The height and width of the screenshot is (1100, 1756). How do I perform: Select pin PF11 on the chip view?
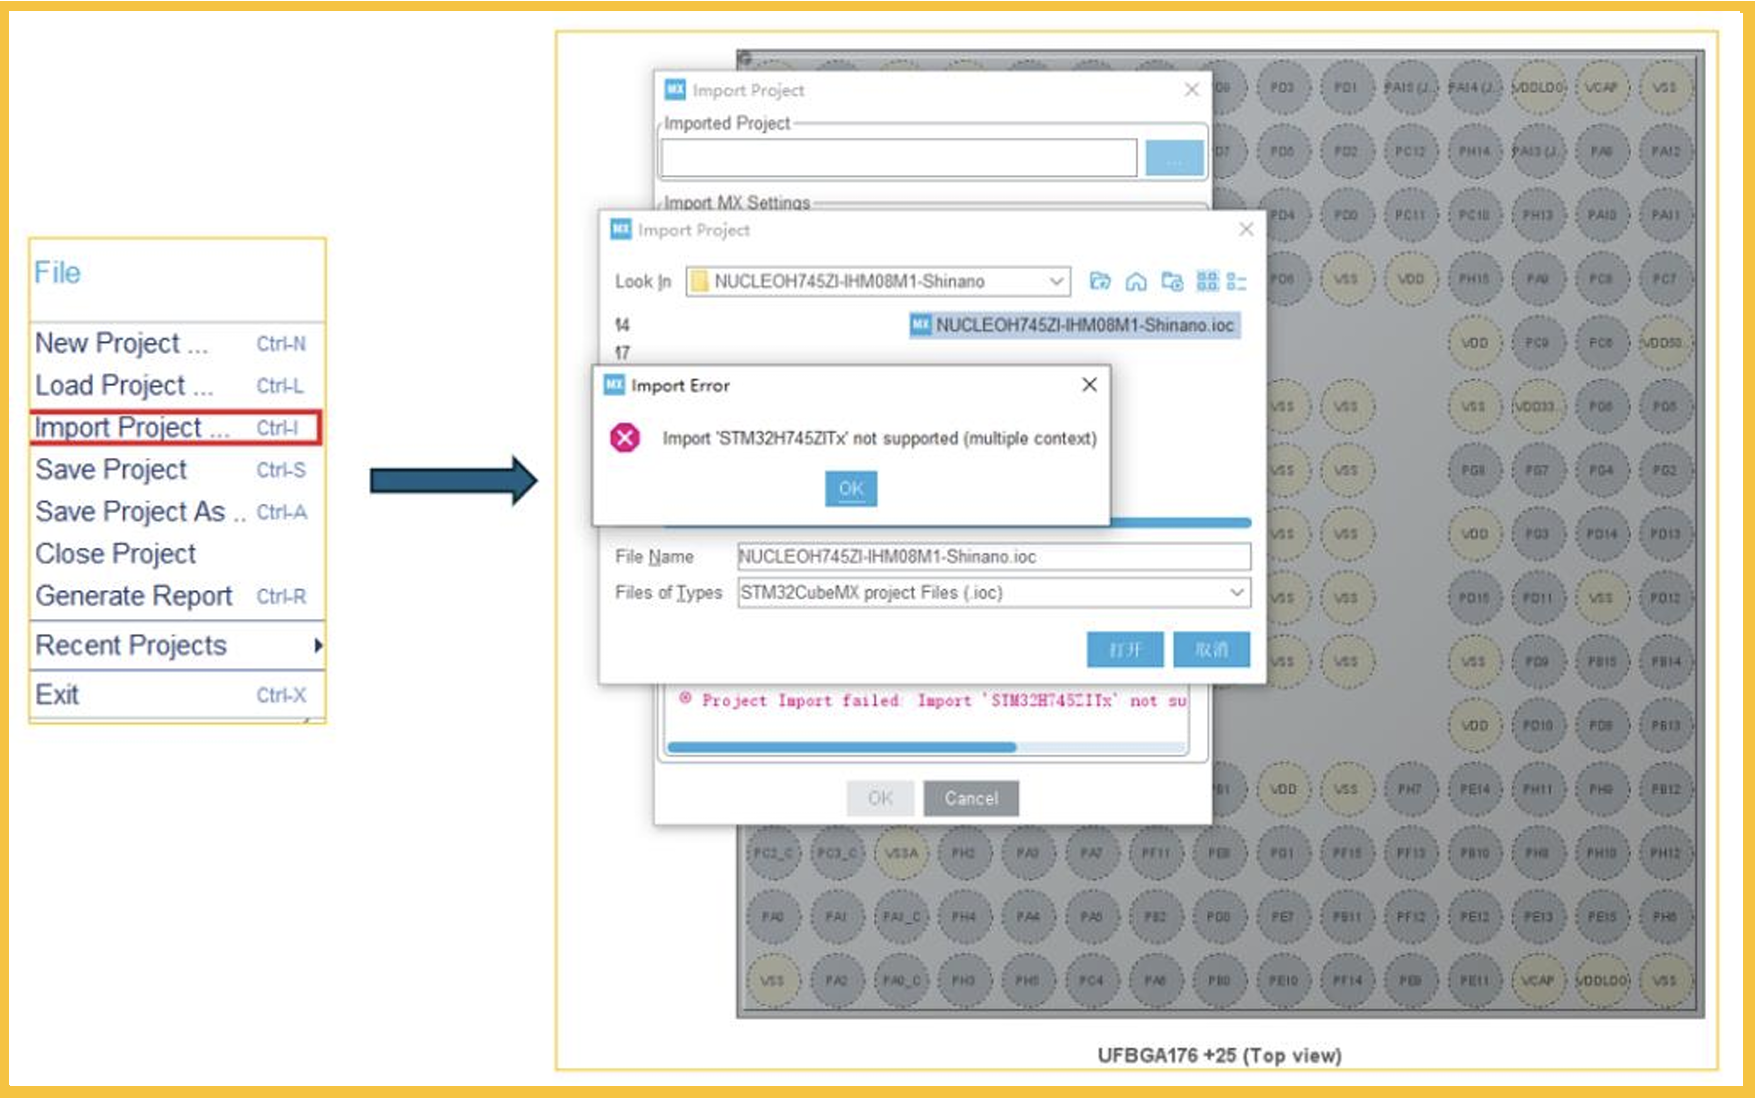coord(1155,853)
